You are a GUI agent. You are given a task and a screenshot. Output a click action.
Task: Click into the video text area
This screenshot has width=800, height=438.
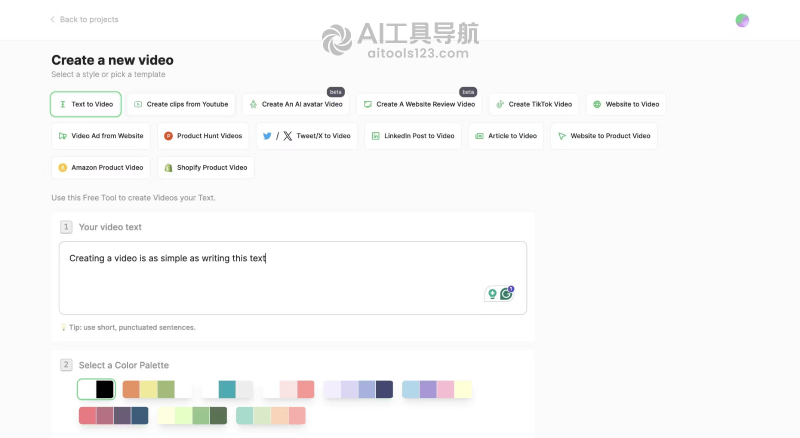[293, 278]
